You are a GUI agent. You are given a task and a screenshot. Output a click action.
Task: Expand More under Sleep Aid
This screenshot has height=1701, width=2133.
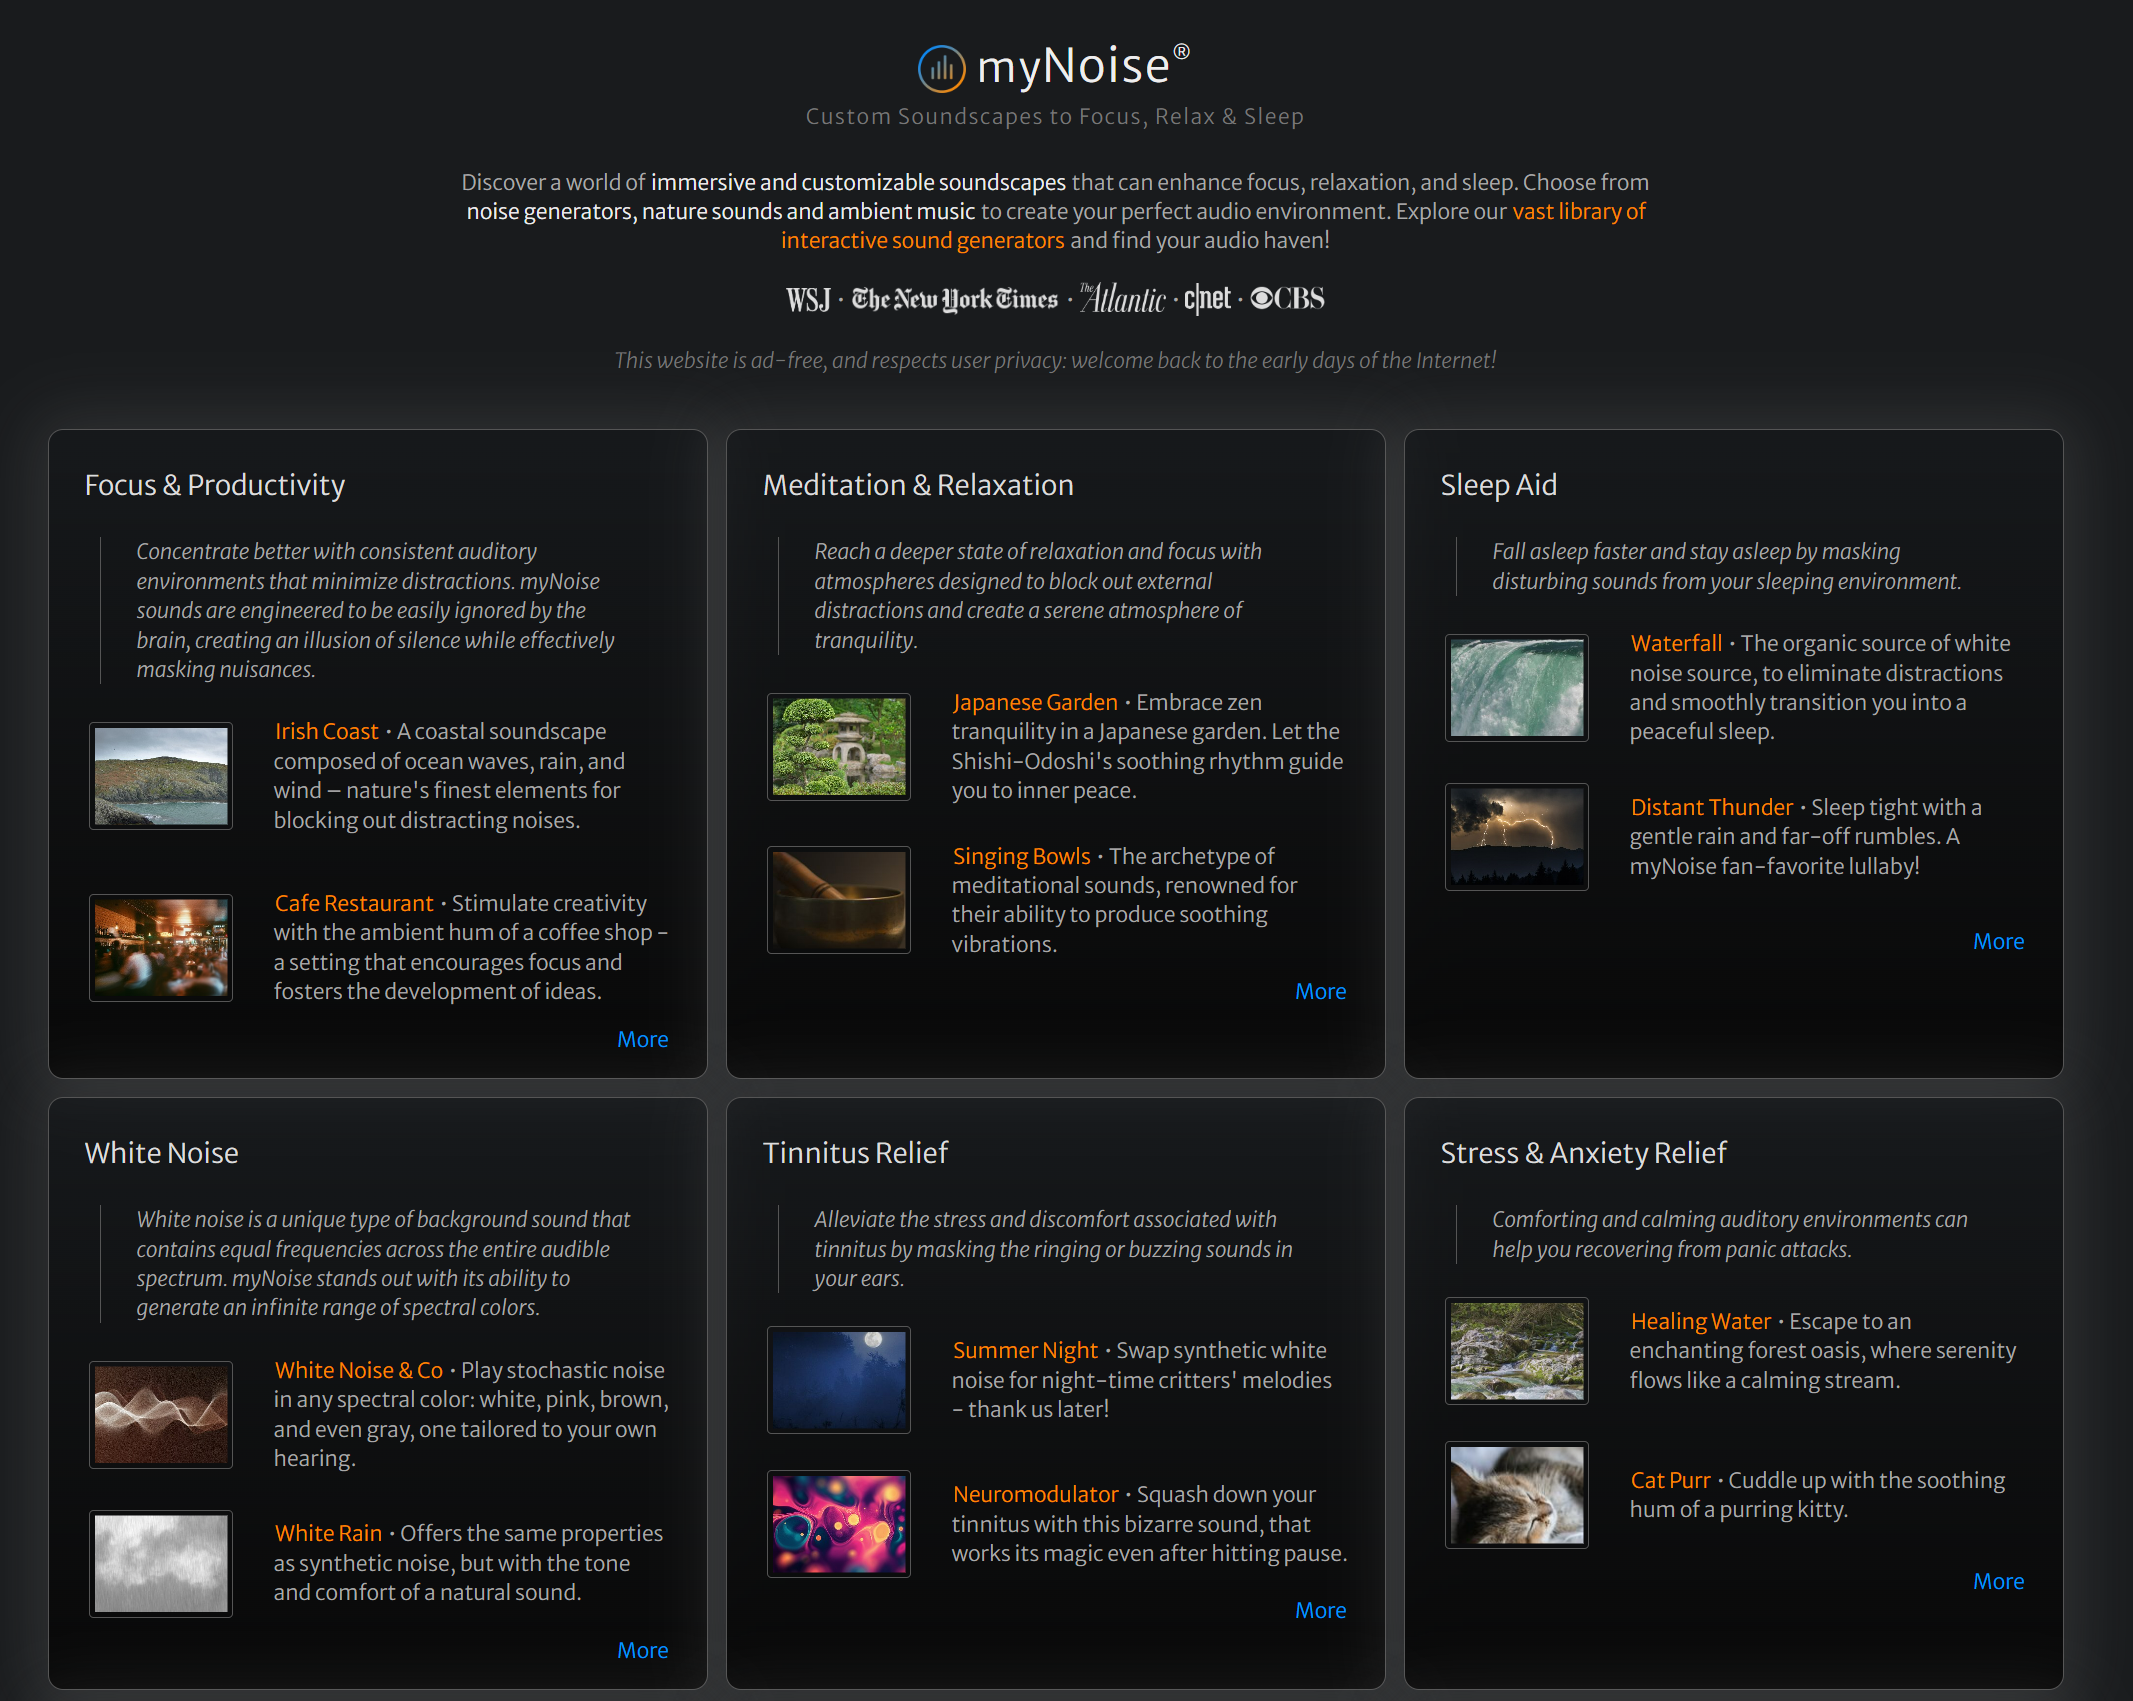coord(1998,941)
